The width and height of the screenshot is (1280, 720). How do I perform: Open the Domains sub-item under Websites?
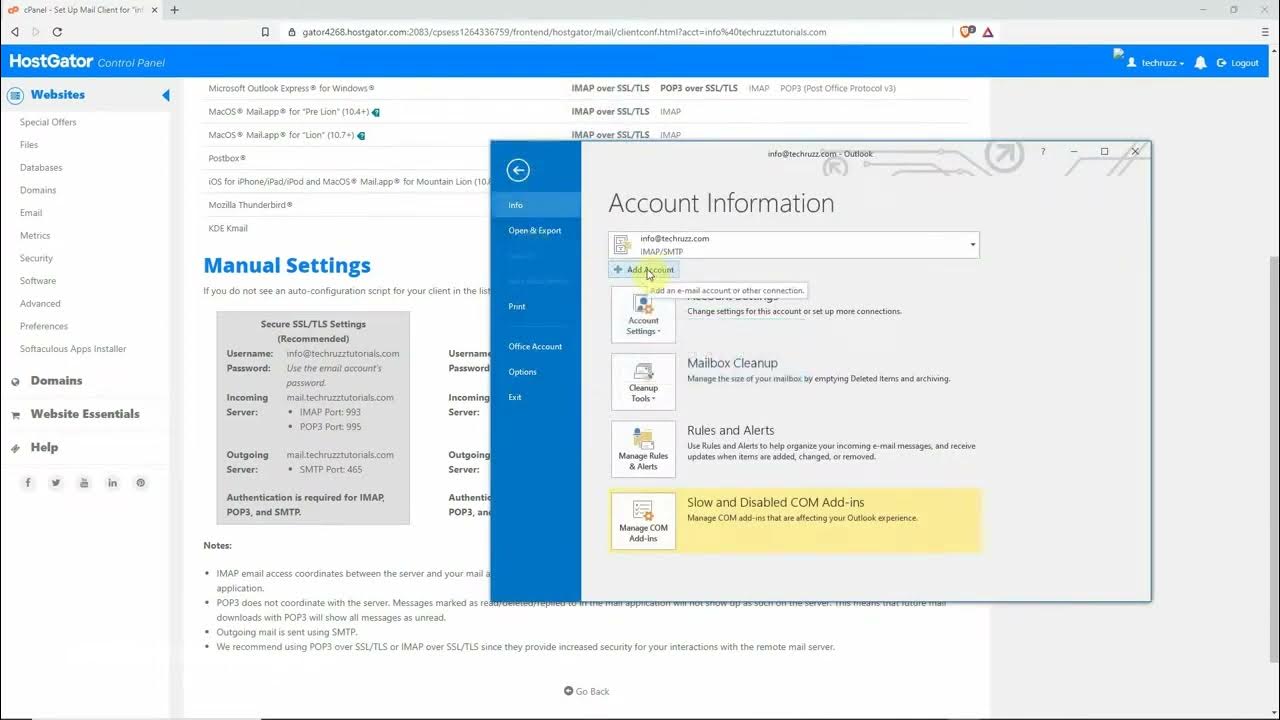[x=38, y=190]
